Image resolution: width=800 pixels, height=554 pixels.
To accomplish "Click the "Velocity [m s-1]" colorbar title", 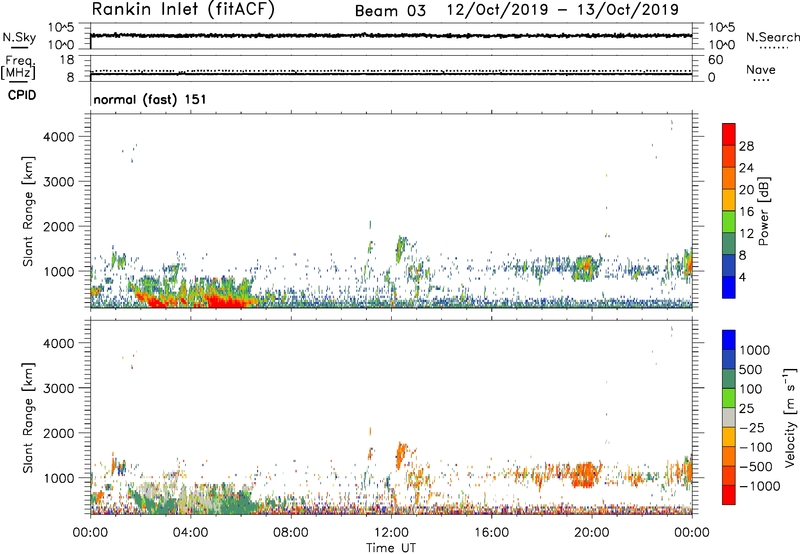I will point(790,417).
